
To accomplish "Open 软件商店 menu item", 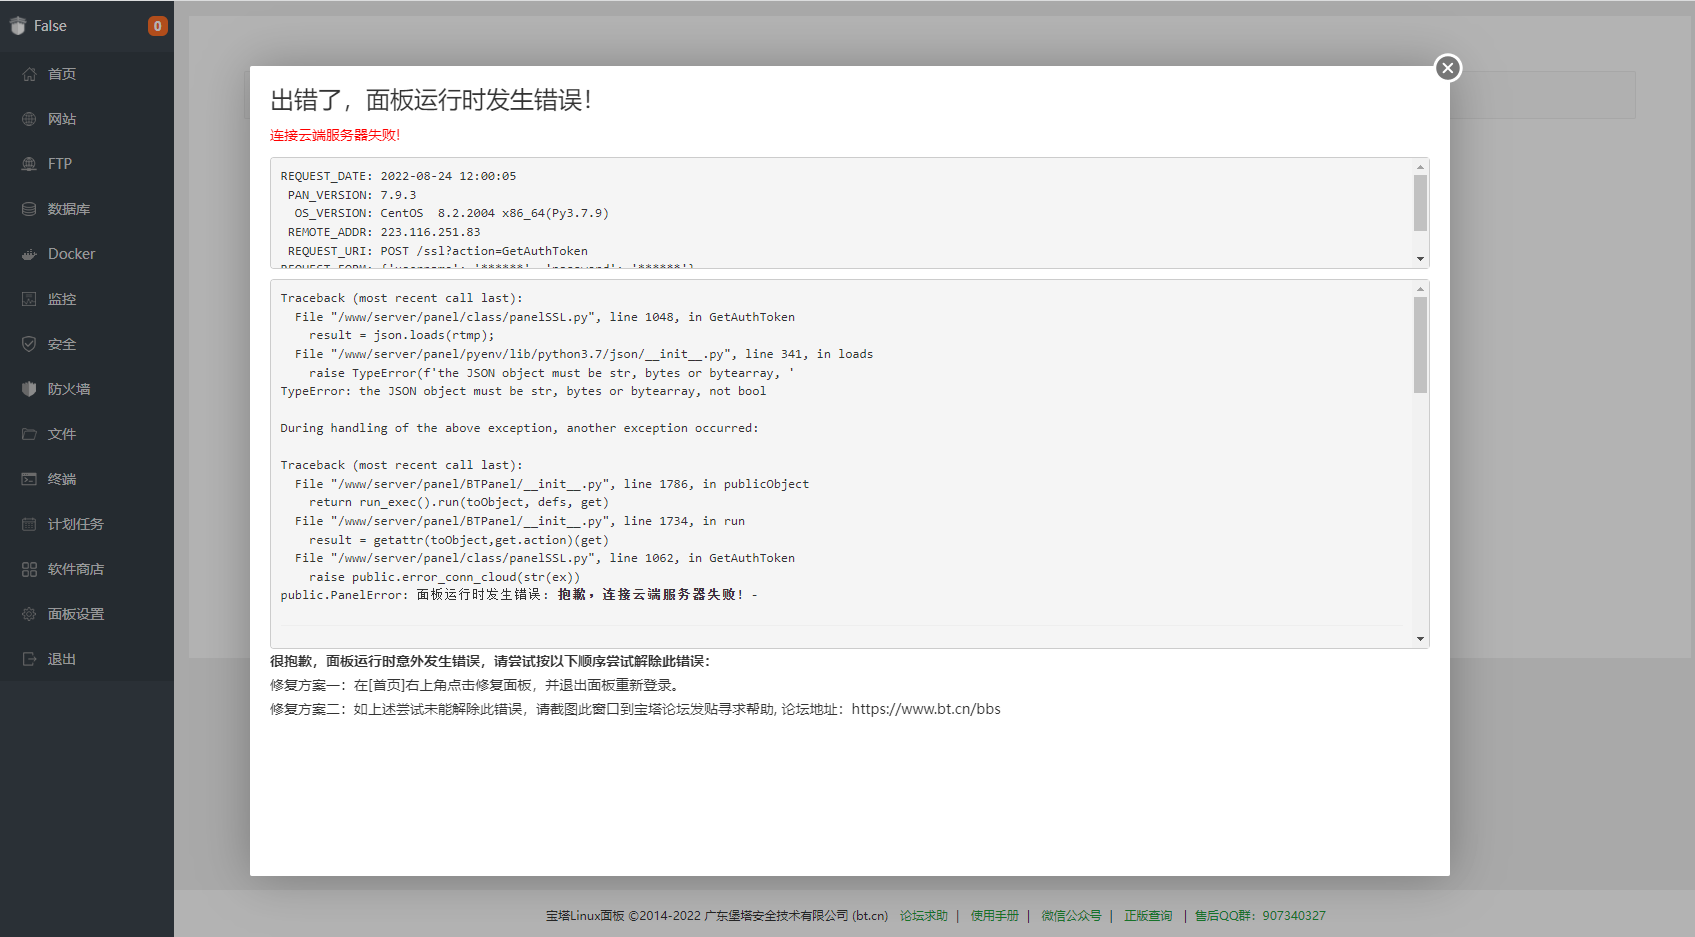I will click(76, 569).
